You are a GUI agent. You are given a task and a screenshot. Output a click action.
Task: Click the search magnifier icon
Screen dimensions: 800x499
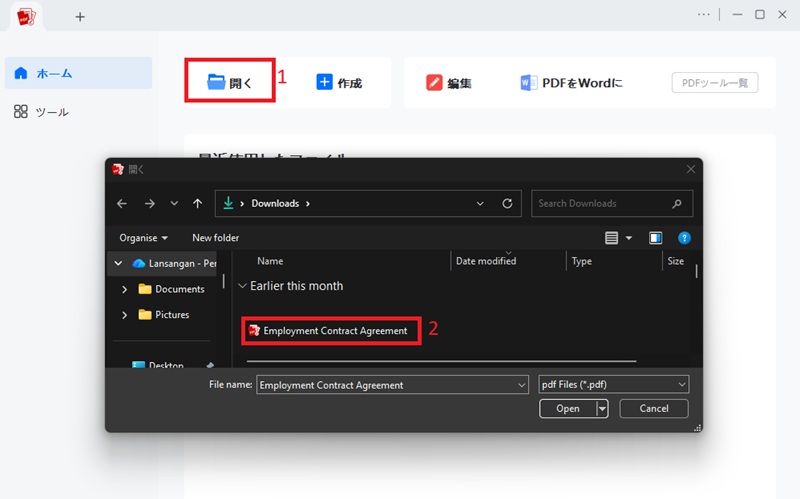tap(677, 204)
